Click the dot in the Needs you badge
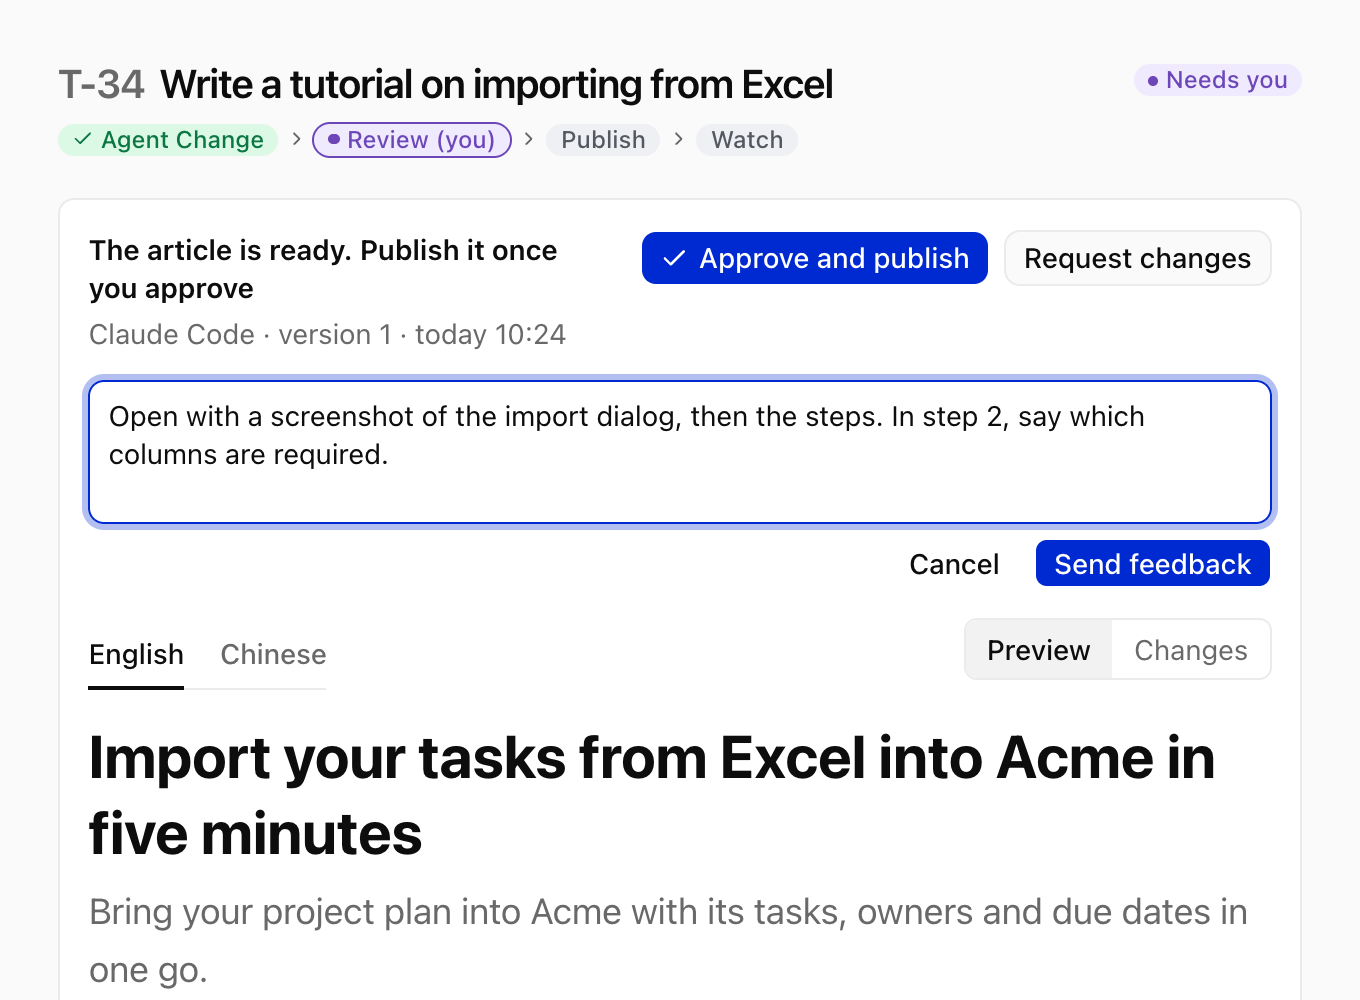Image resolution: width=1360 pixels, height=1000 pixels. pos(1153,80)
